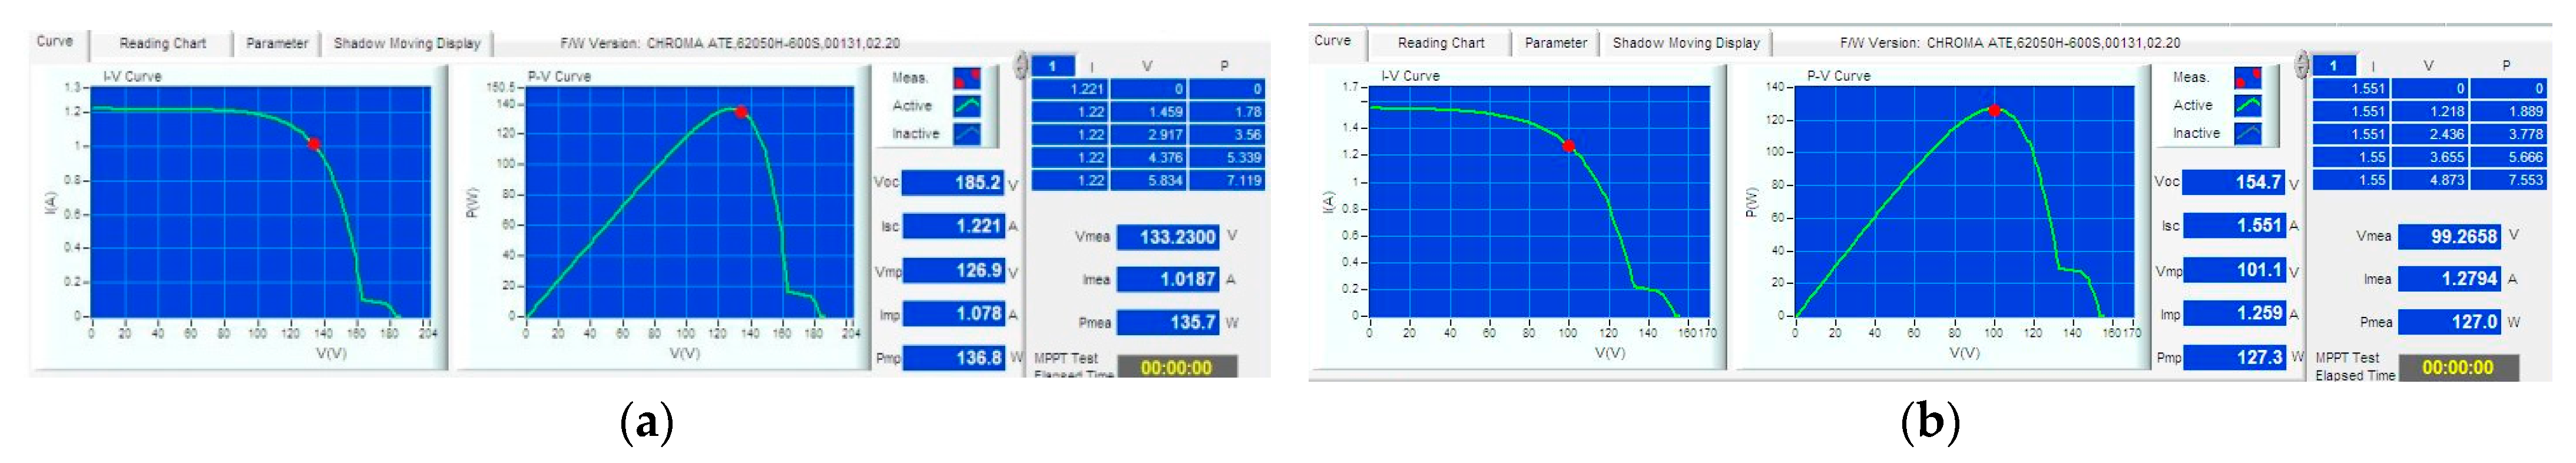Viewport: 2576px width, 463px height.
Task: Click the Isc field showing 1.551
Action: click(2234, 226)
